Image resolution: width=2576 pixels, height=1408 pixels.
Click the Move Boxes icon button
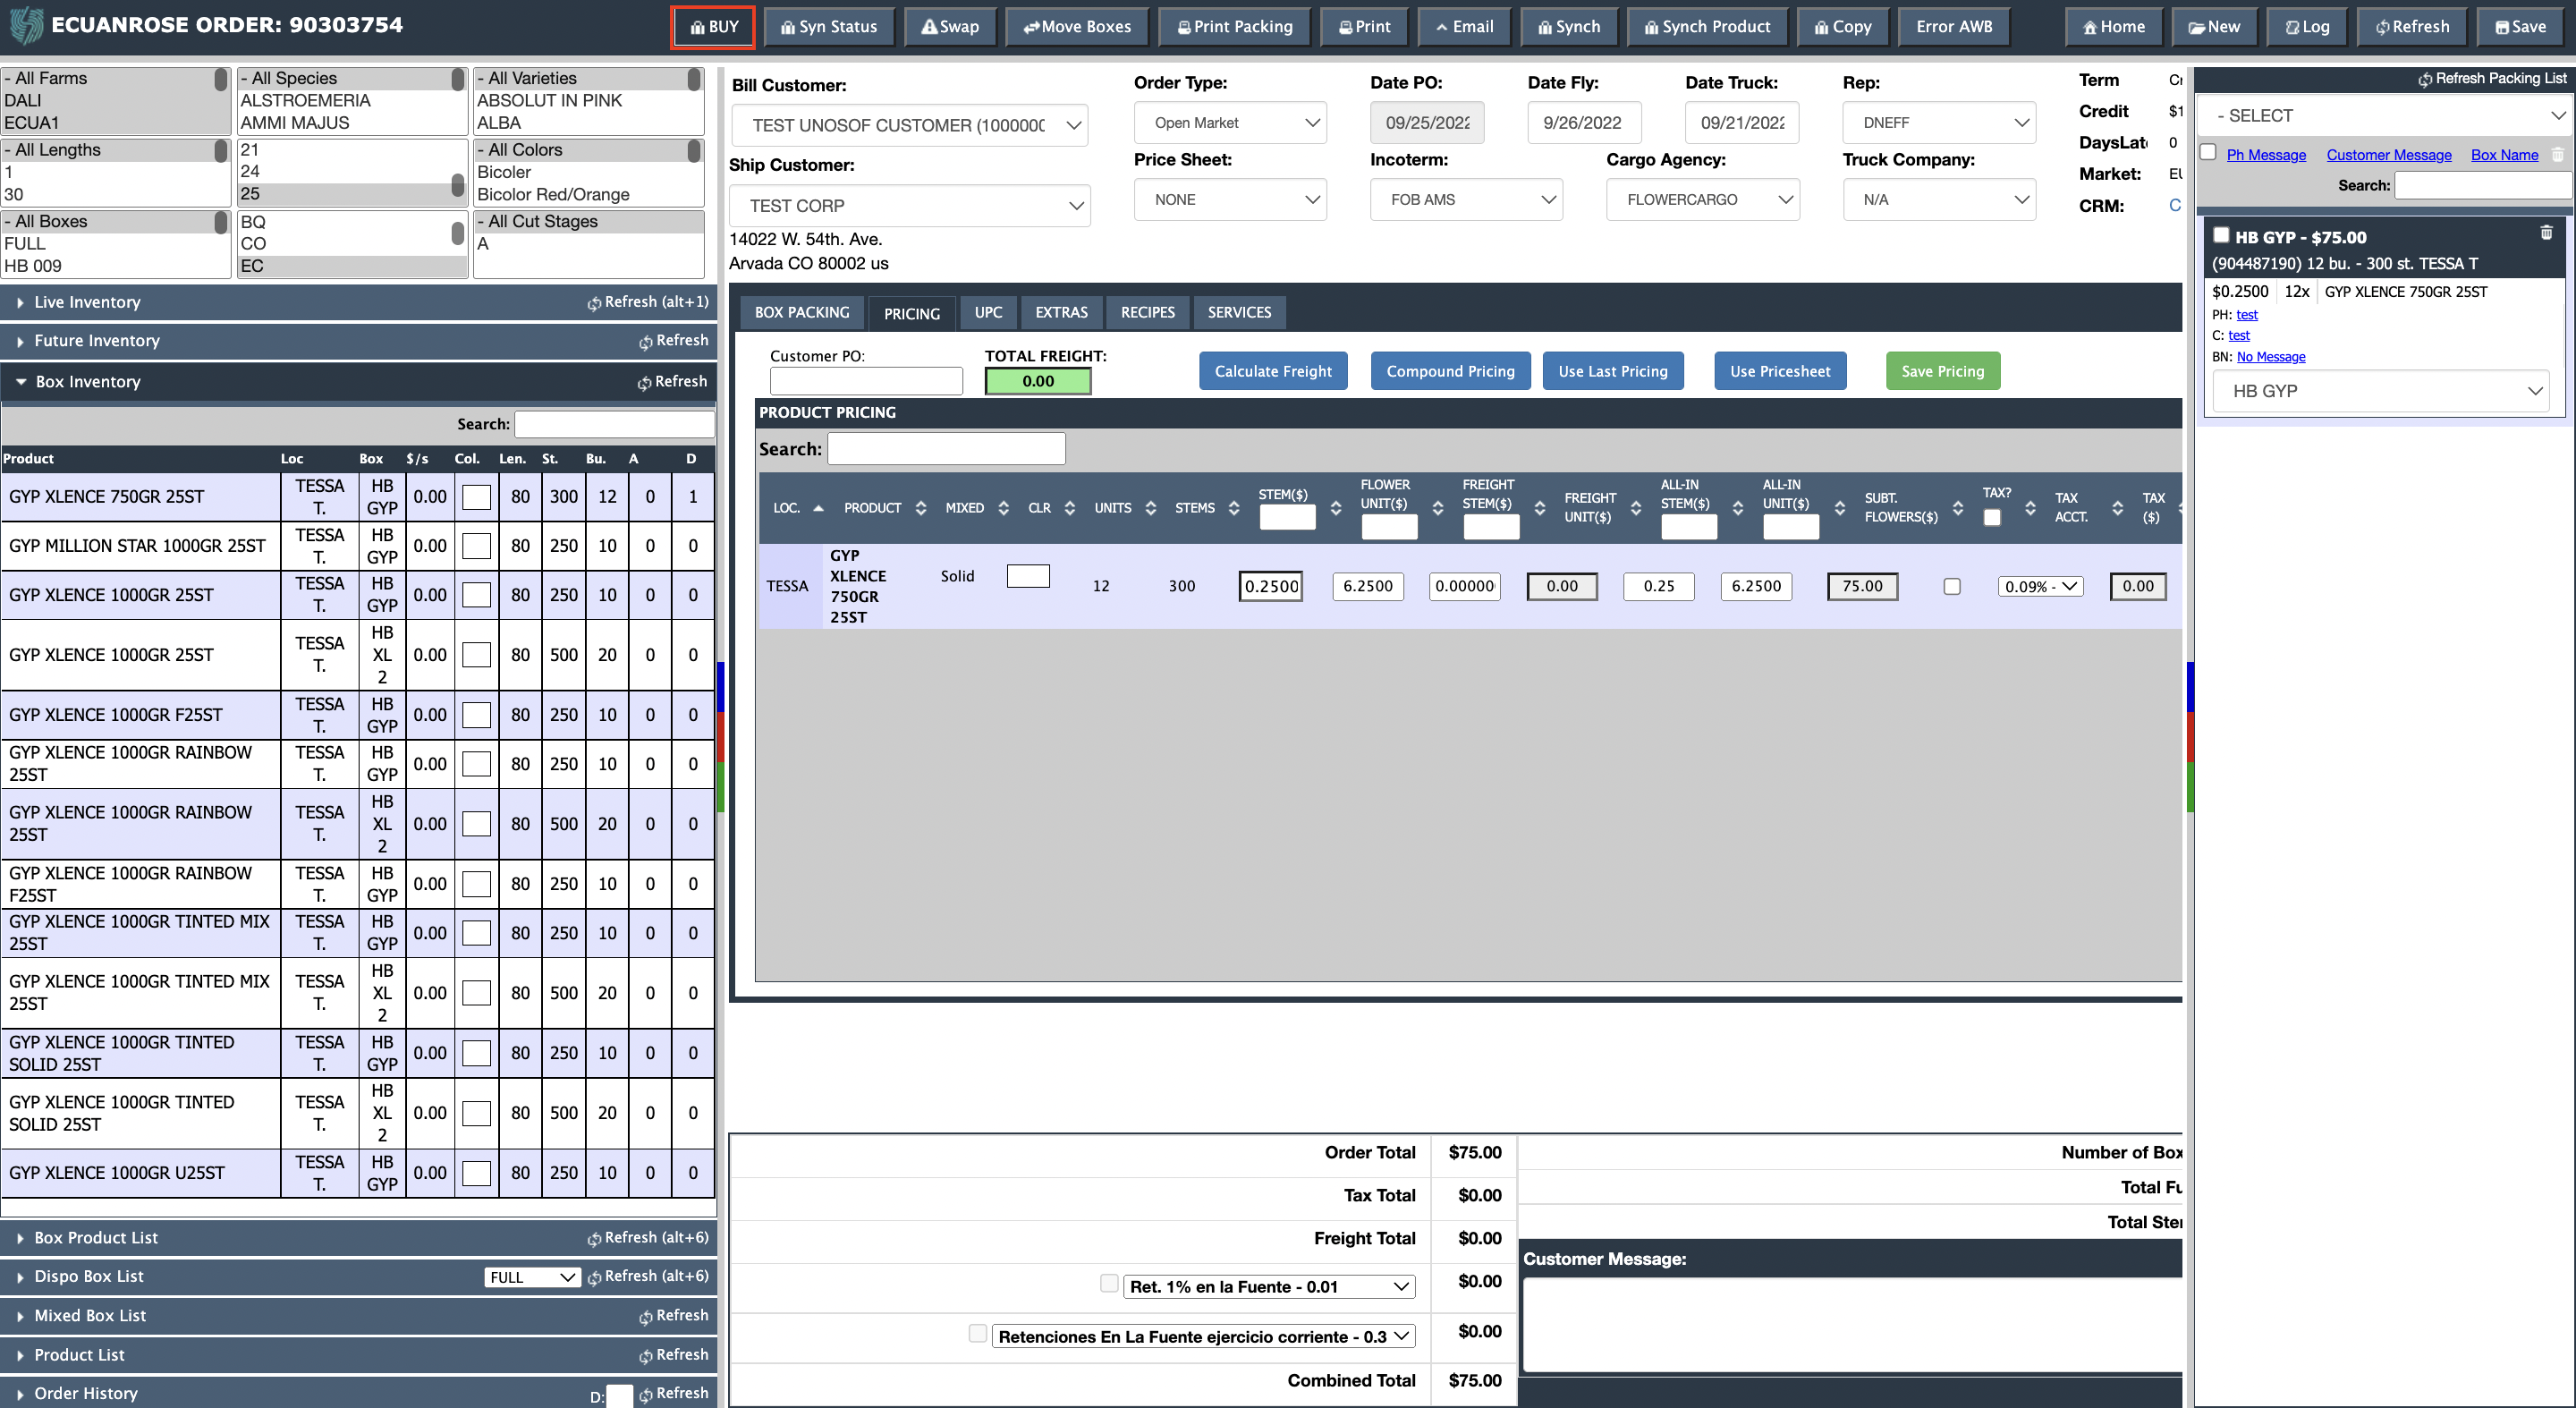[x=1076, y=27]
